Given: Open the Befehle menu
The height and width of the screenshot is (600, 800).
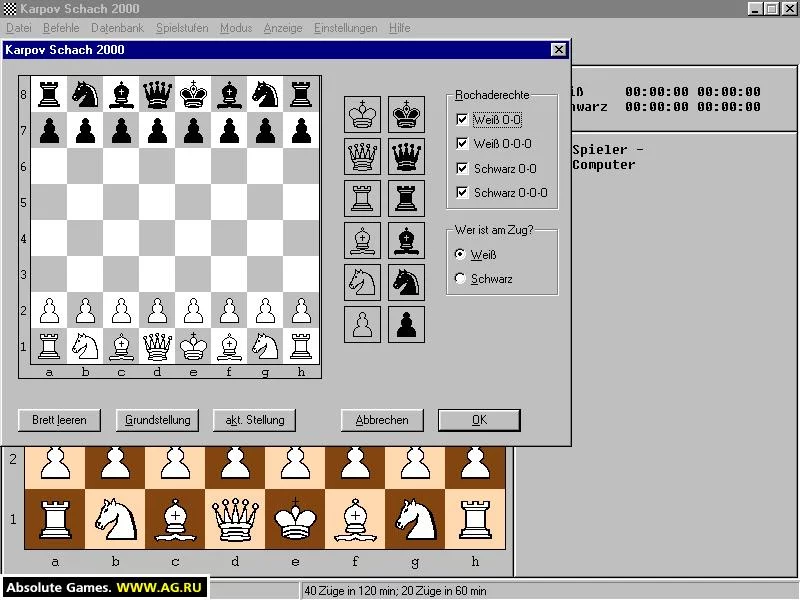Looking at the screenshot, I should [x=61, y=28].
